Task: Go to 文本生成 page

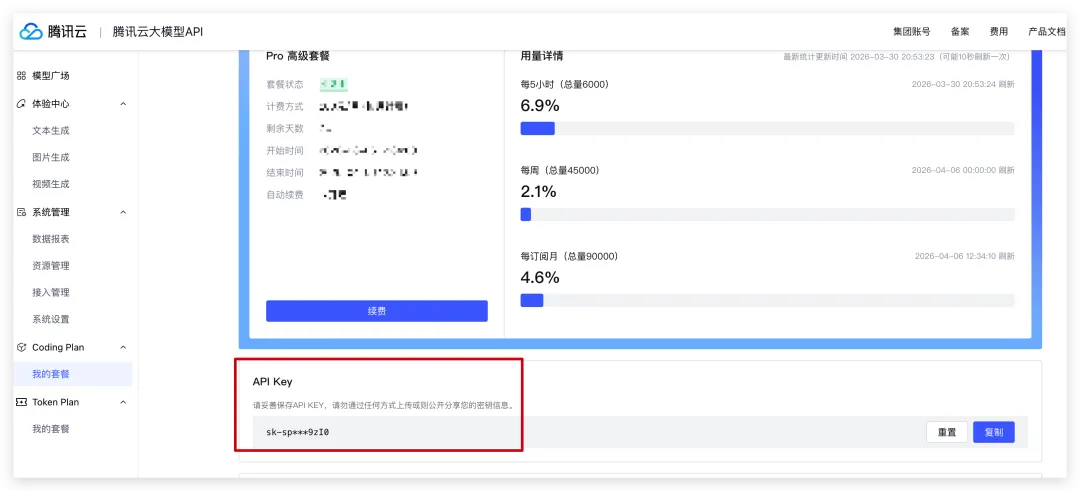Action: [x=51, y=131]
